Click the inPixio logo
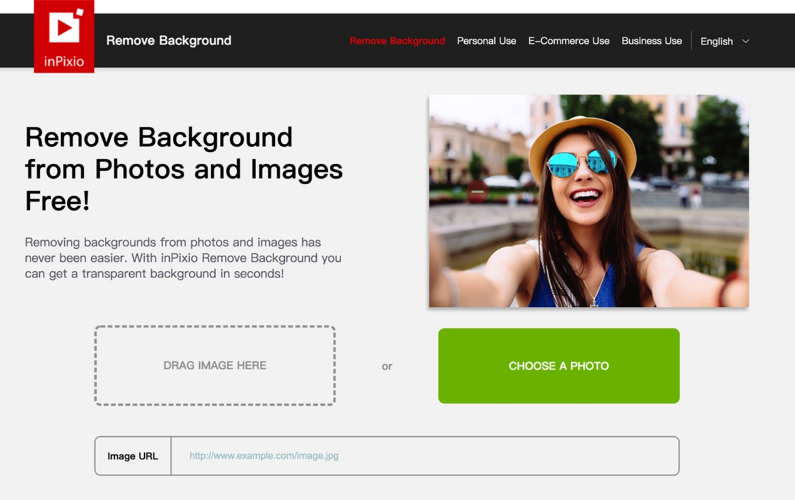The width and height of the screenshot is (795, 500). (x=64, y=36)
